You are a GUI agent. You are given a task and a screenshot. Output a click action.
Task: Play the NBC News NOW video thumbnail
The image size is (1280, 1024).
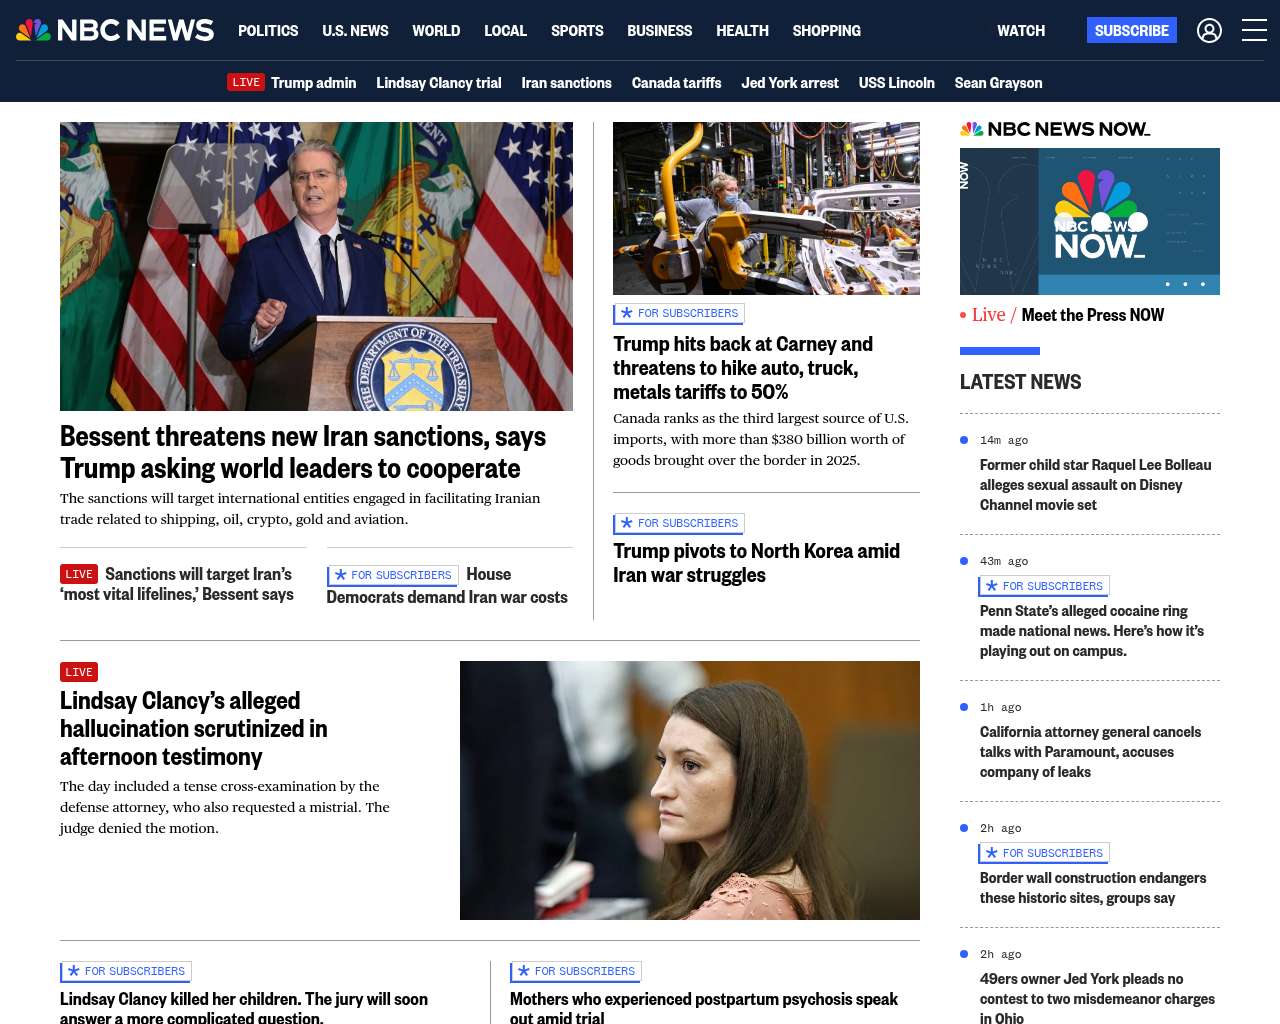click(1090, 222)
